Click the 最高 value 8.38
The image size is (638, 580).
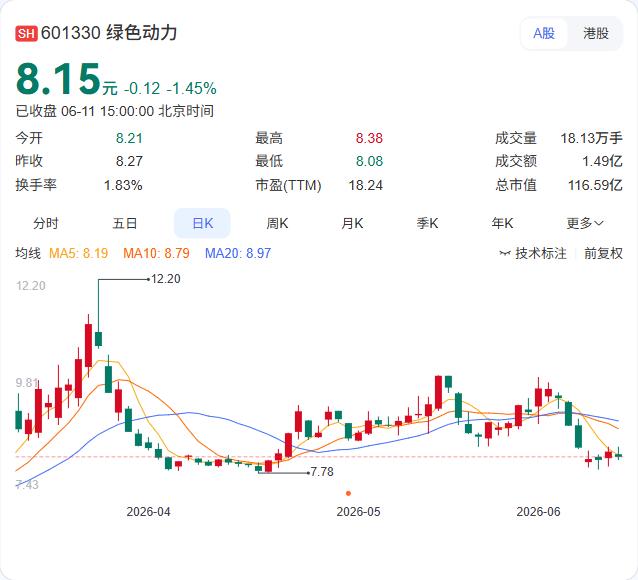(369, 138)
